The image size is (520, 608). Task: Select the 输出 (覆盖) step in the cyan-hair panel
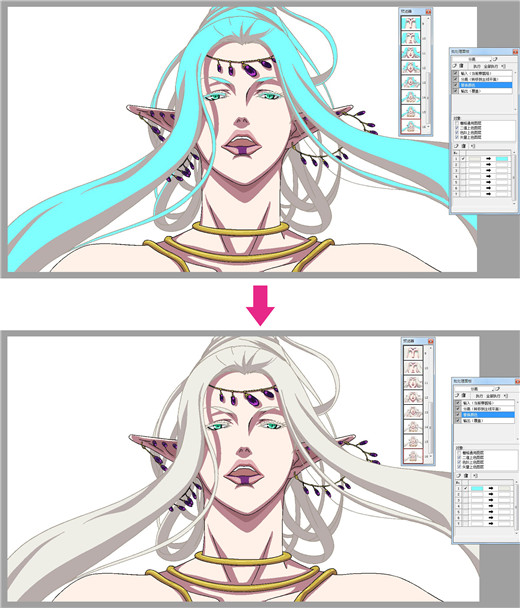coord(485,91)
